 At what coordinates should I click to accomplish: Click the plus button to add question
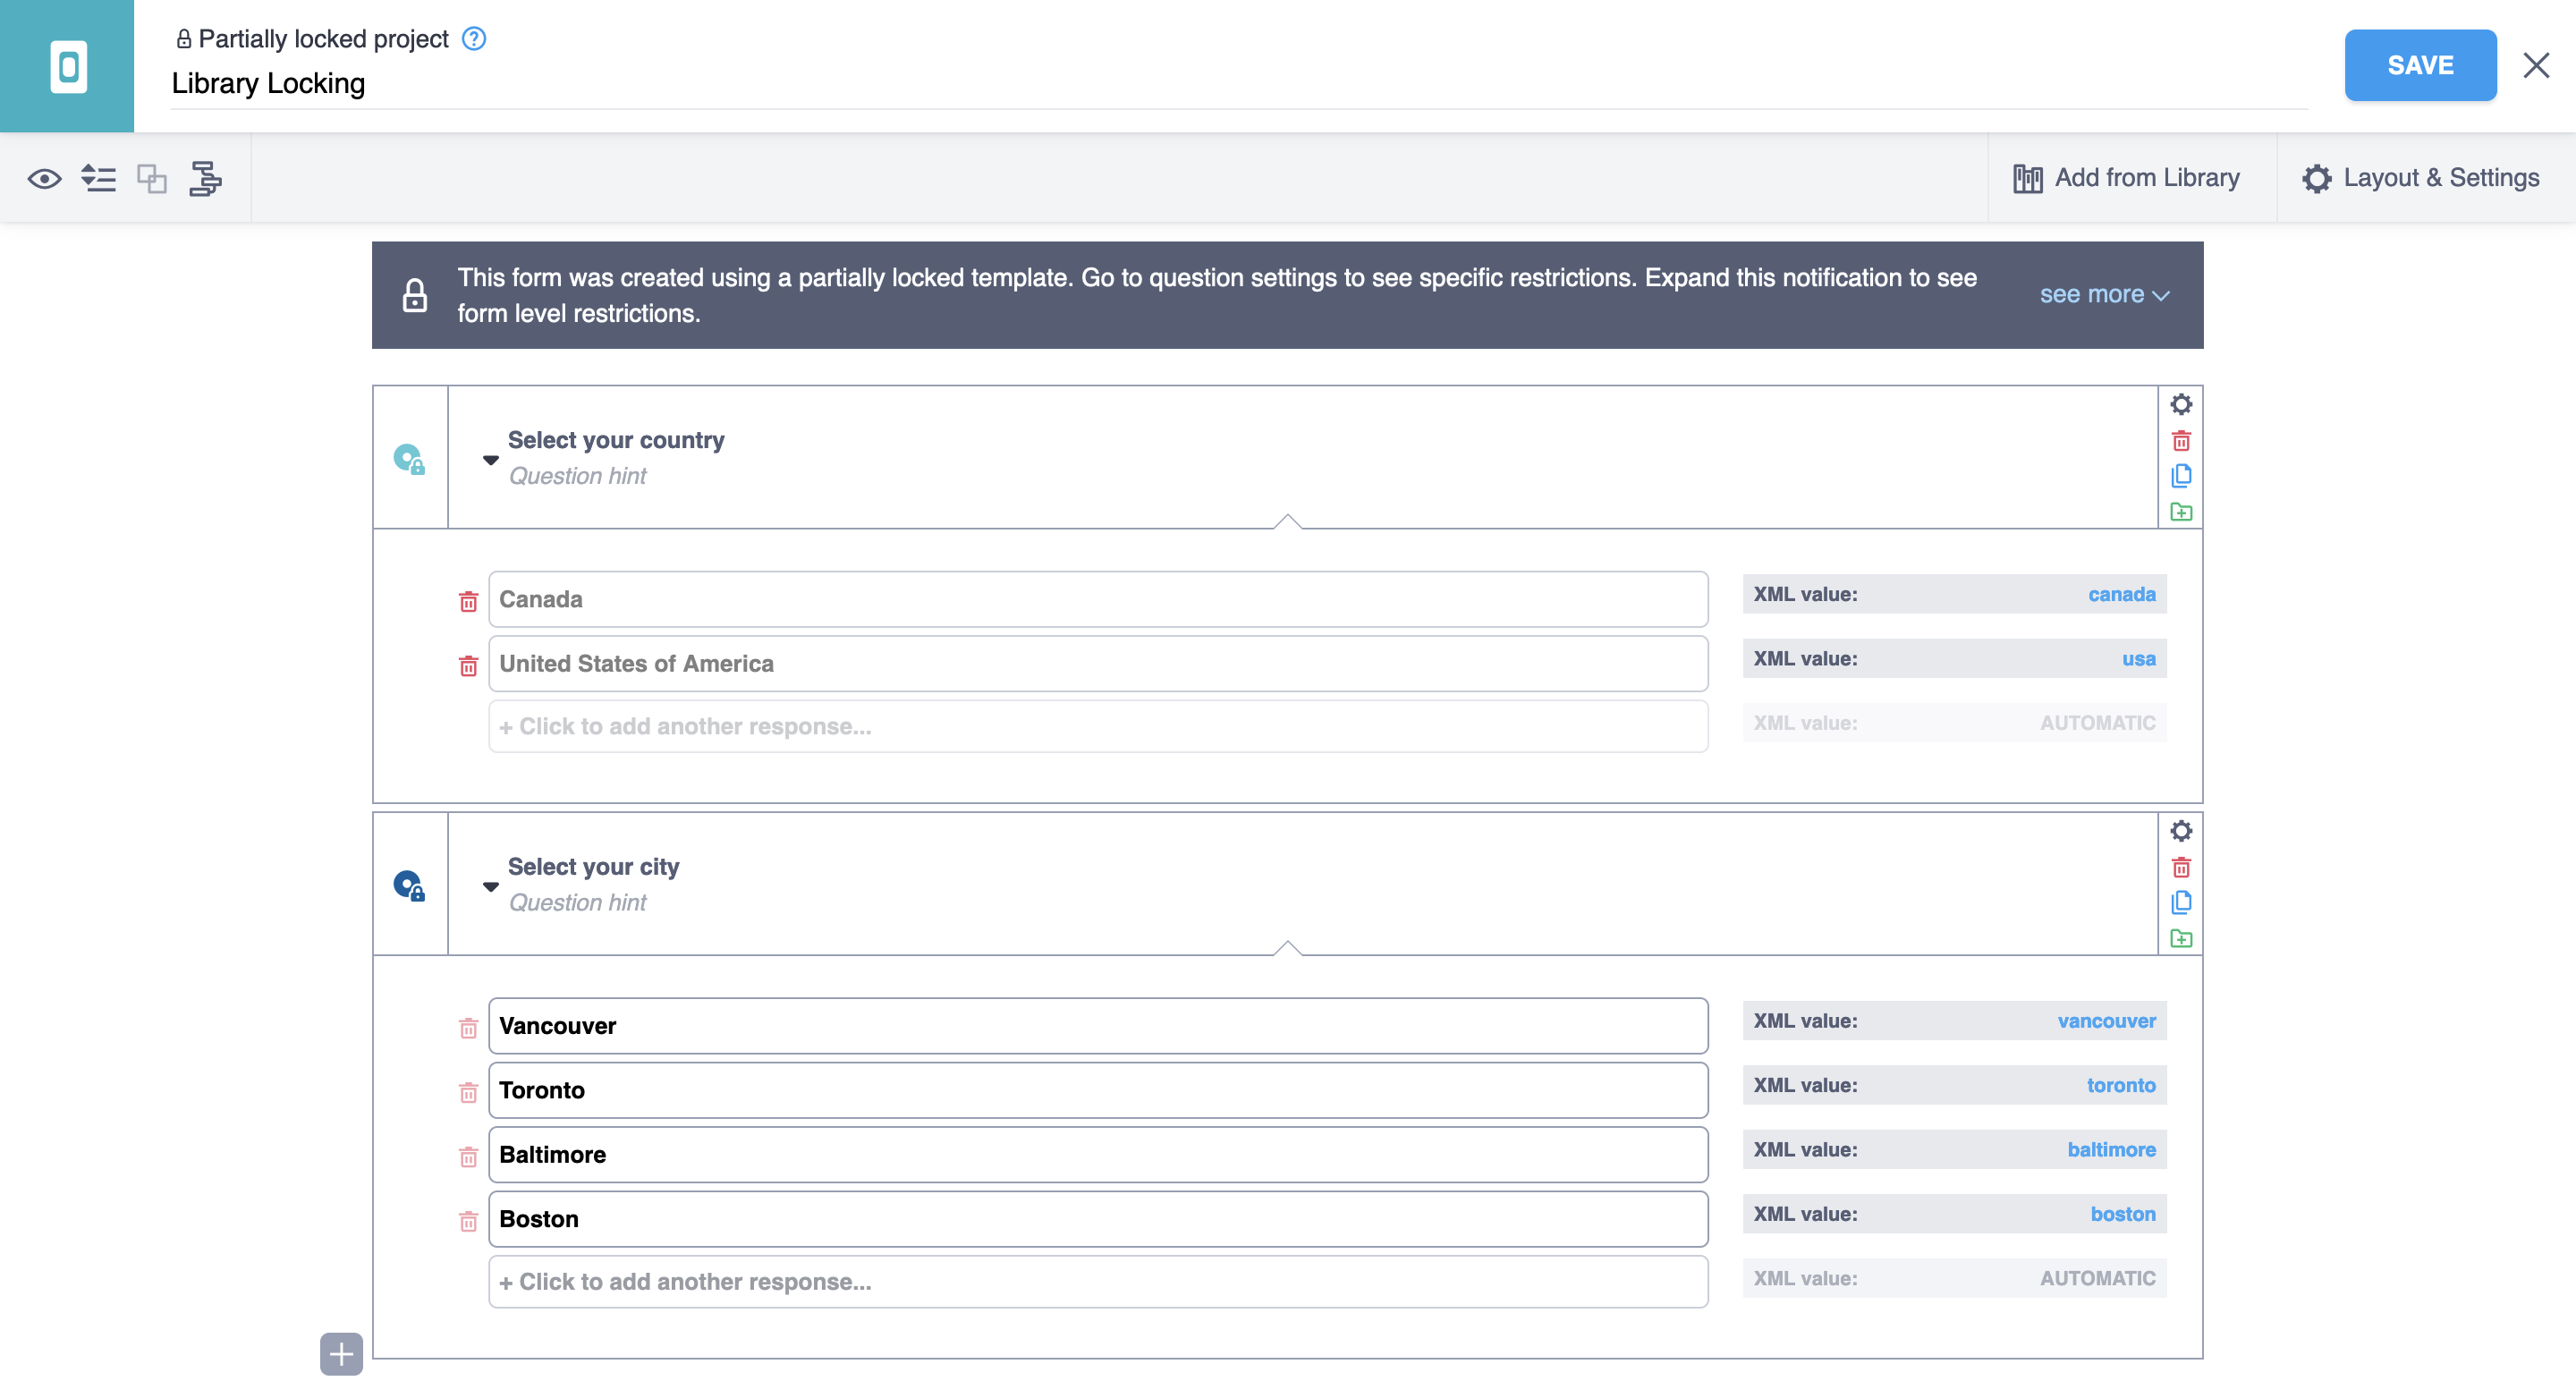[341, 1354]
